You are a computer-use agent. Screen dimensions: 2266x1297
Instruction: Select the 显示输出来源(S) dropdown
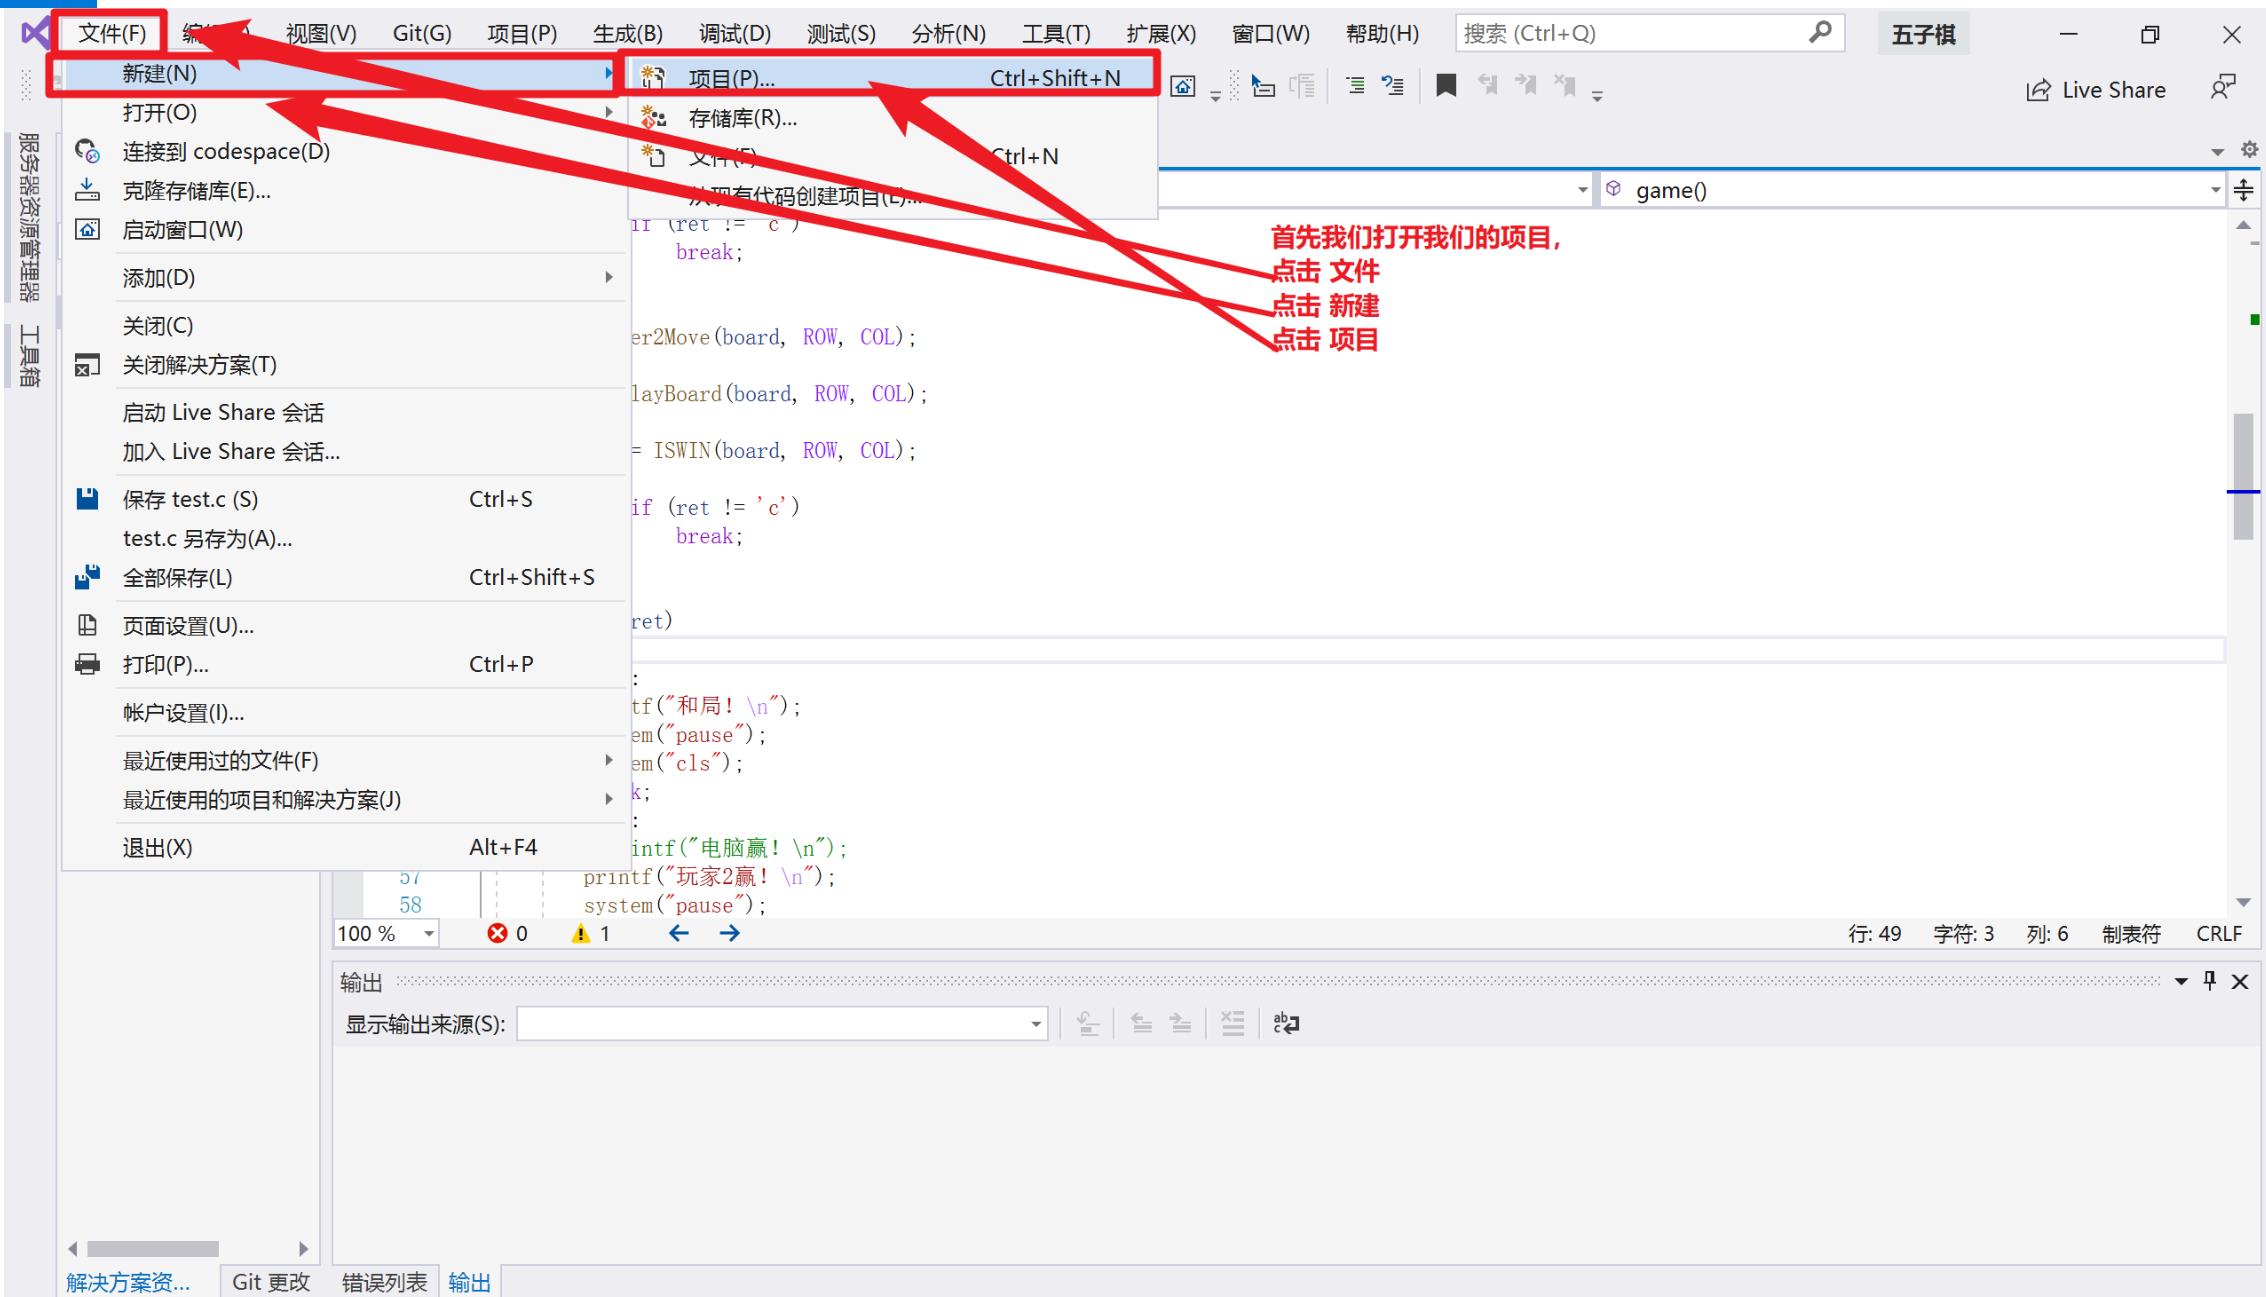777,1025
